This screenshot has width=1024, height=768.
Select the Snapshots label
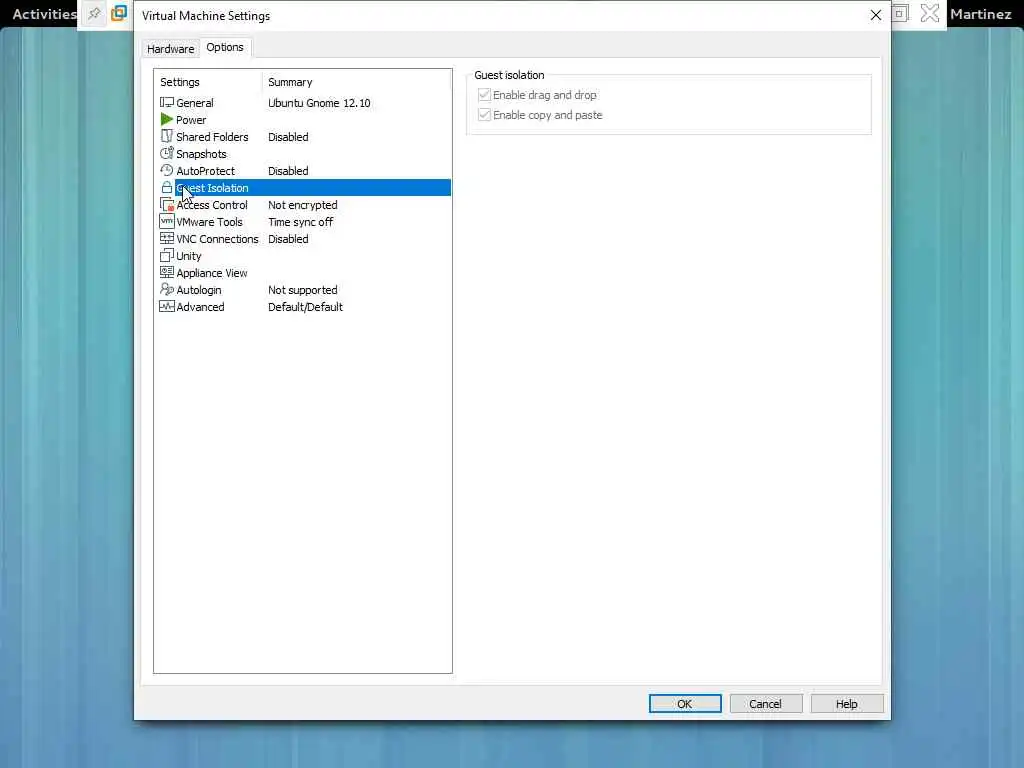(201, 153)
